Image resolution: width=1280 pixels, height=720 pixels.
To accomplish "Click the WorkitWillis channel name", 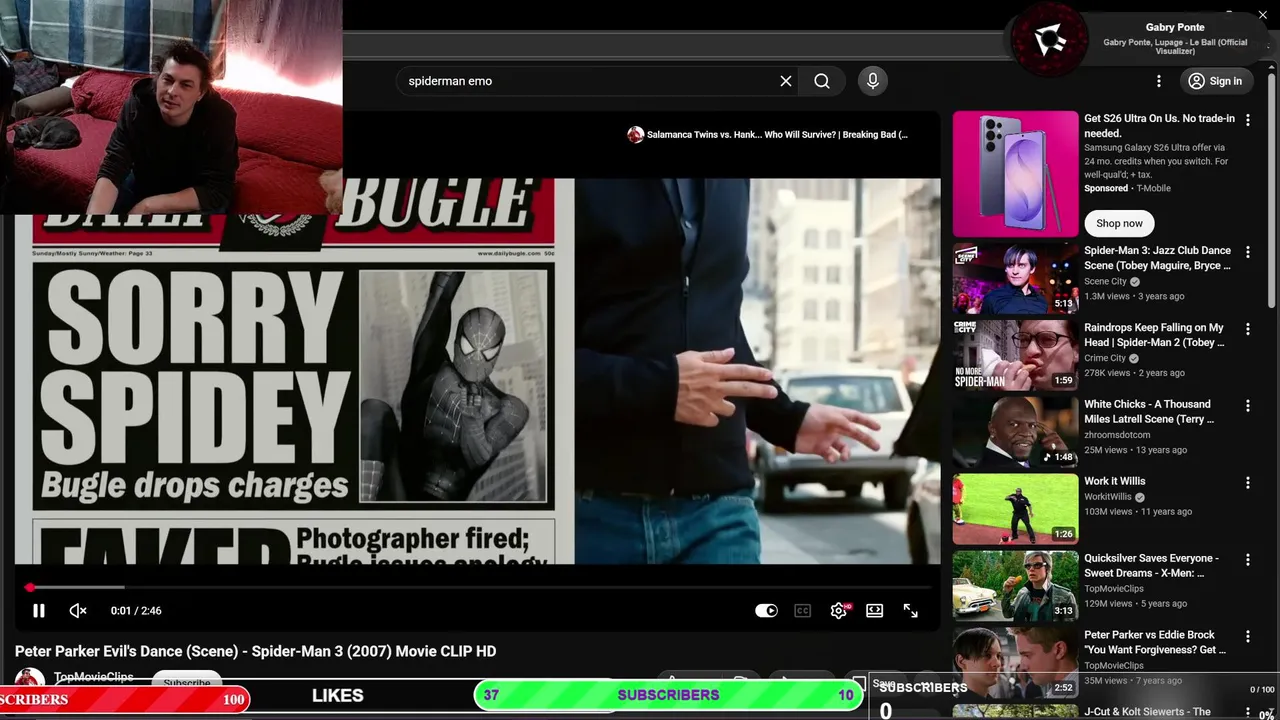I will click(1108, 497).
